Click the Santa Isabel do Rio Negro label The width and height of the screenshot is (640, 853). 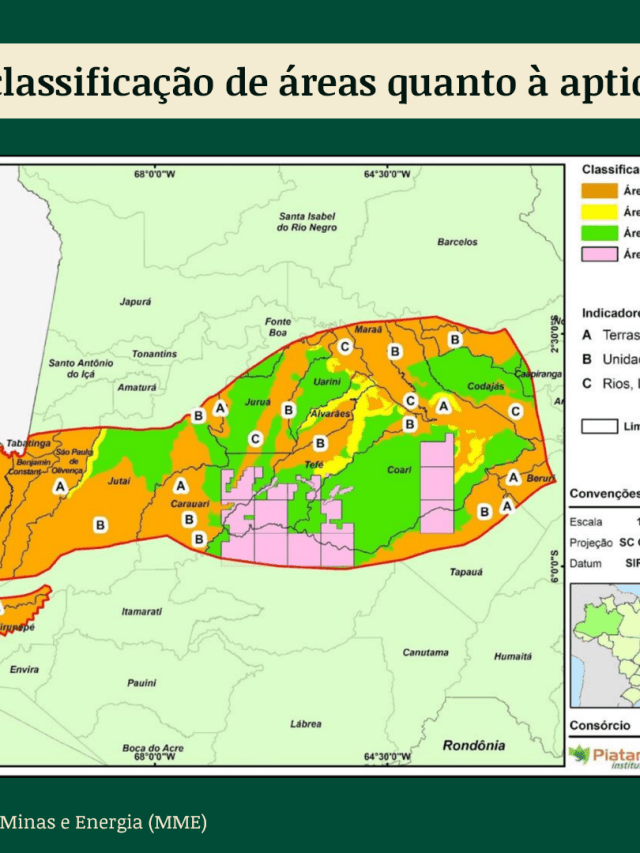[x=307, y=221]
